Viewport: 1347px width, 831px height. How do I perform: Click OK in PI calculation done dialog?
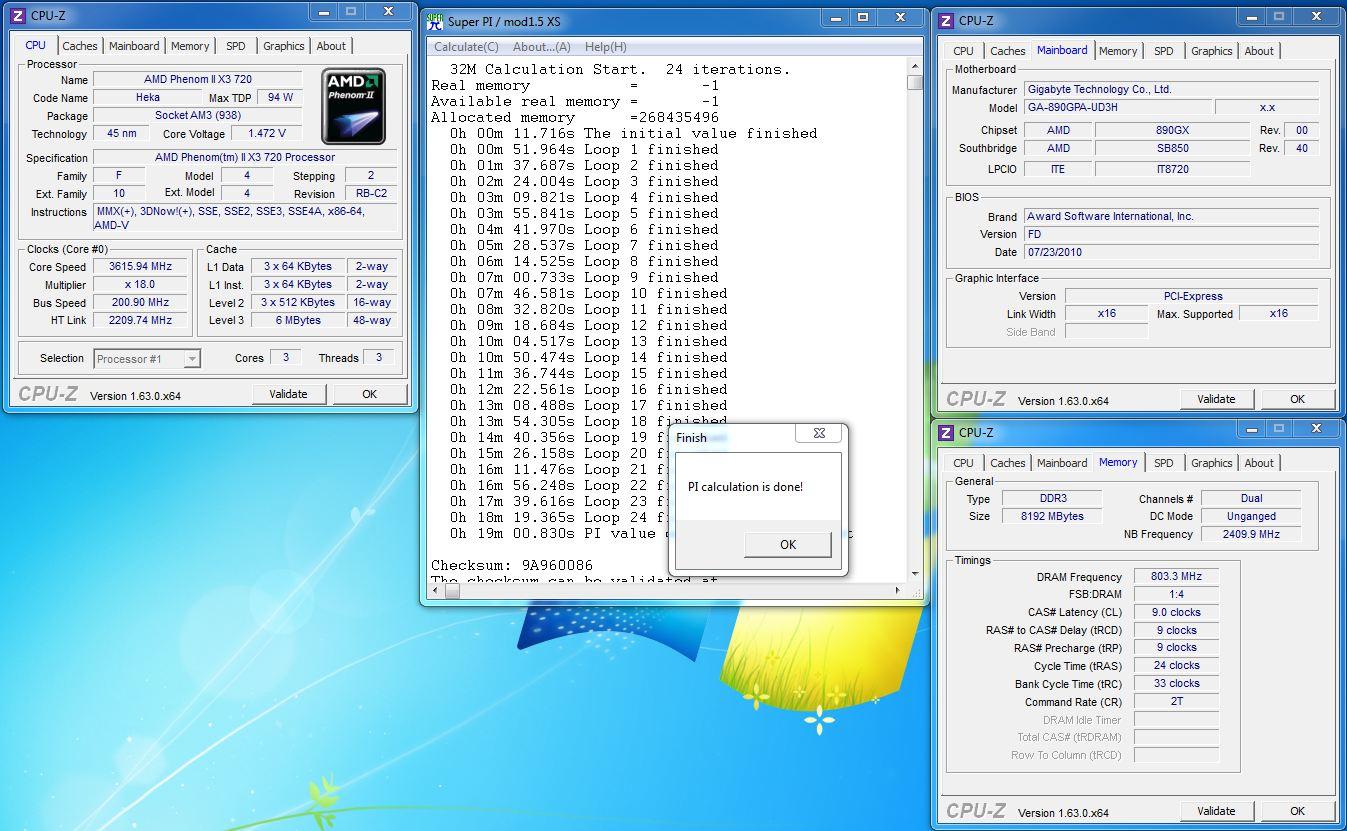click(788, 544)
